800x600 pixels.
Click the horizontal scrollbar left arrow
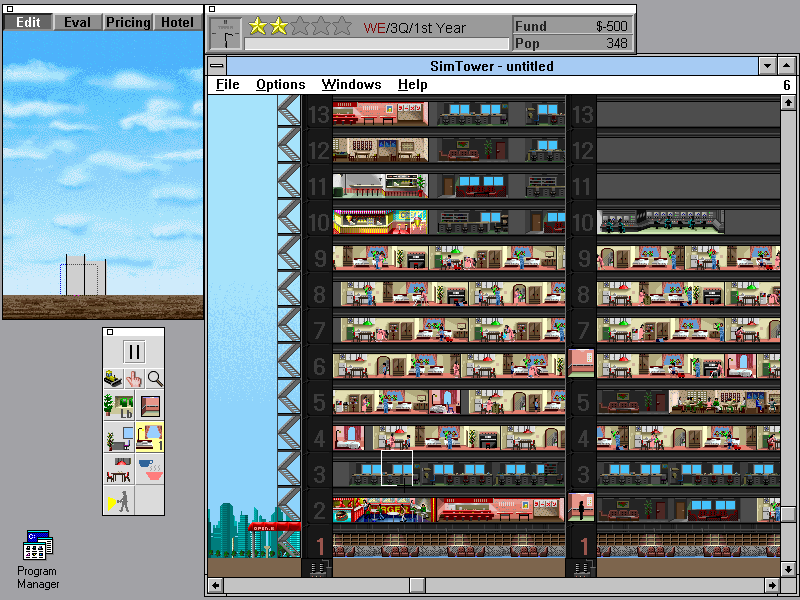[x=216, y=585]
